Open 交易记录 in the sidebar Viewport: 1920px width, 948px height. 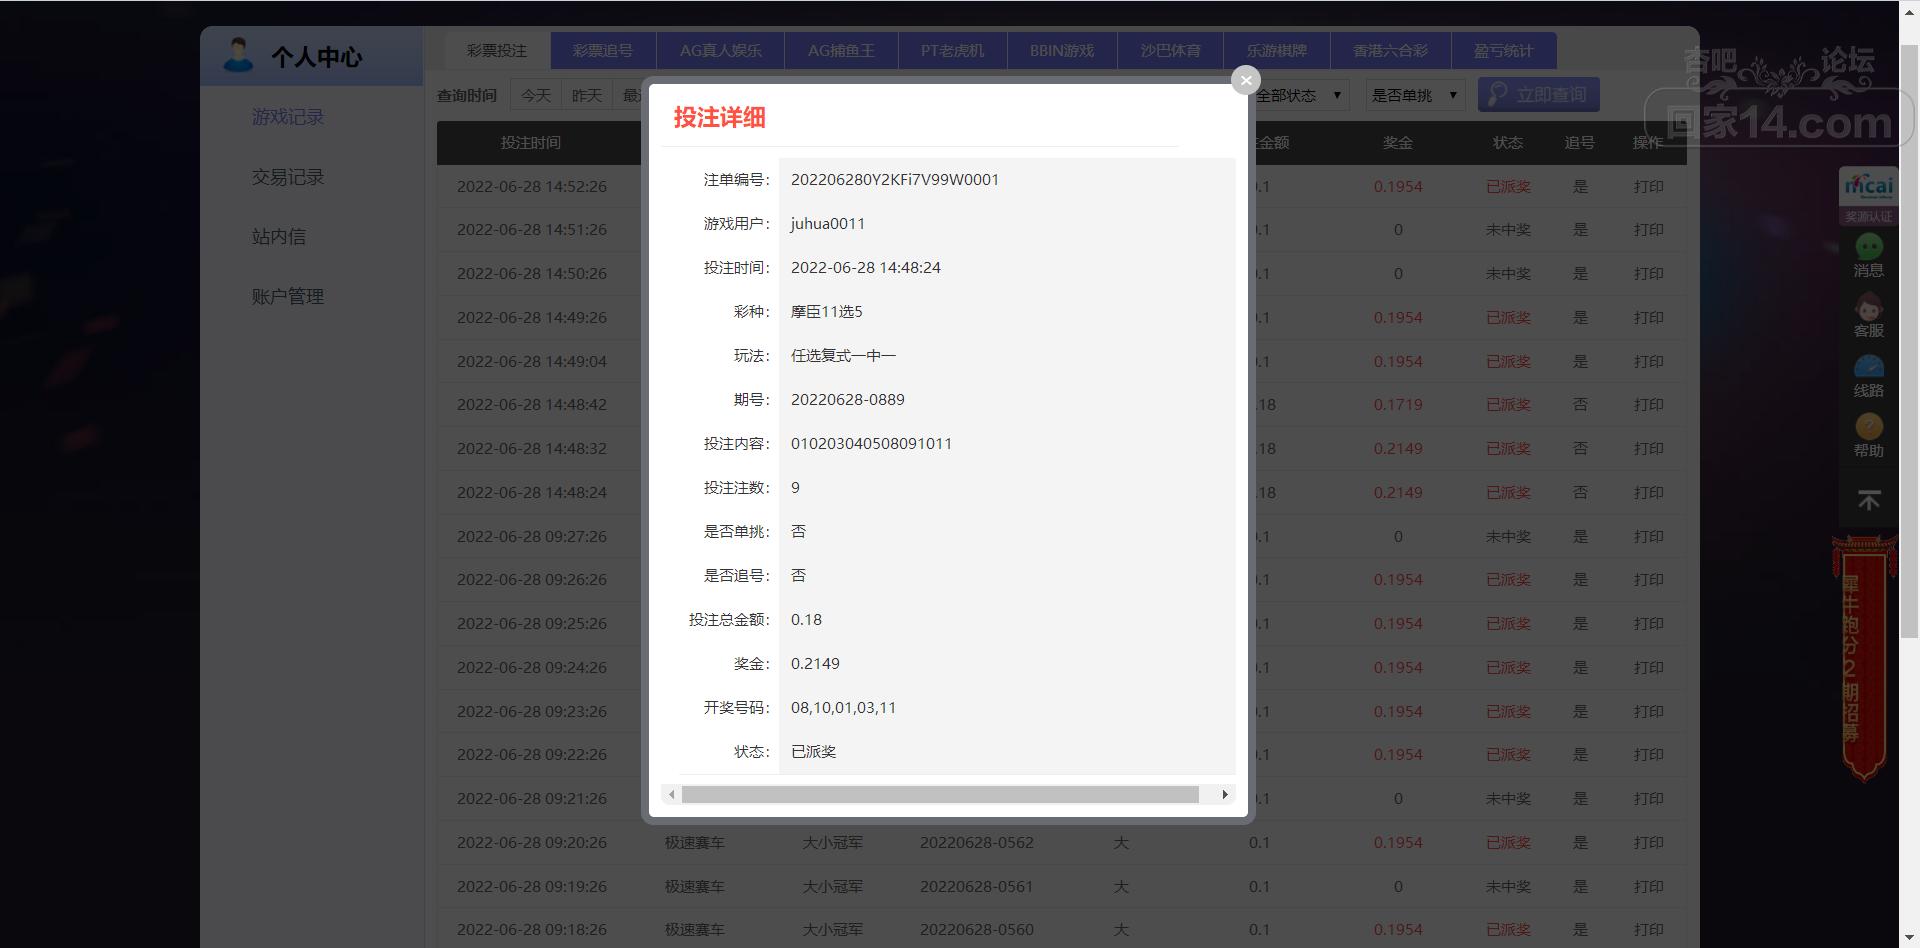pyautogui.click(x=288, y=177)
